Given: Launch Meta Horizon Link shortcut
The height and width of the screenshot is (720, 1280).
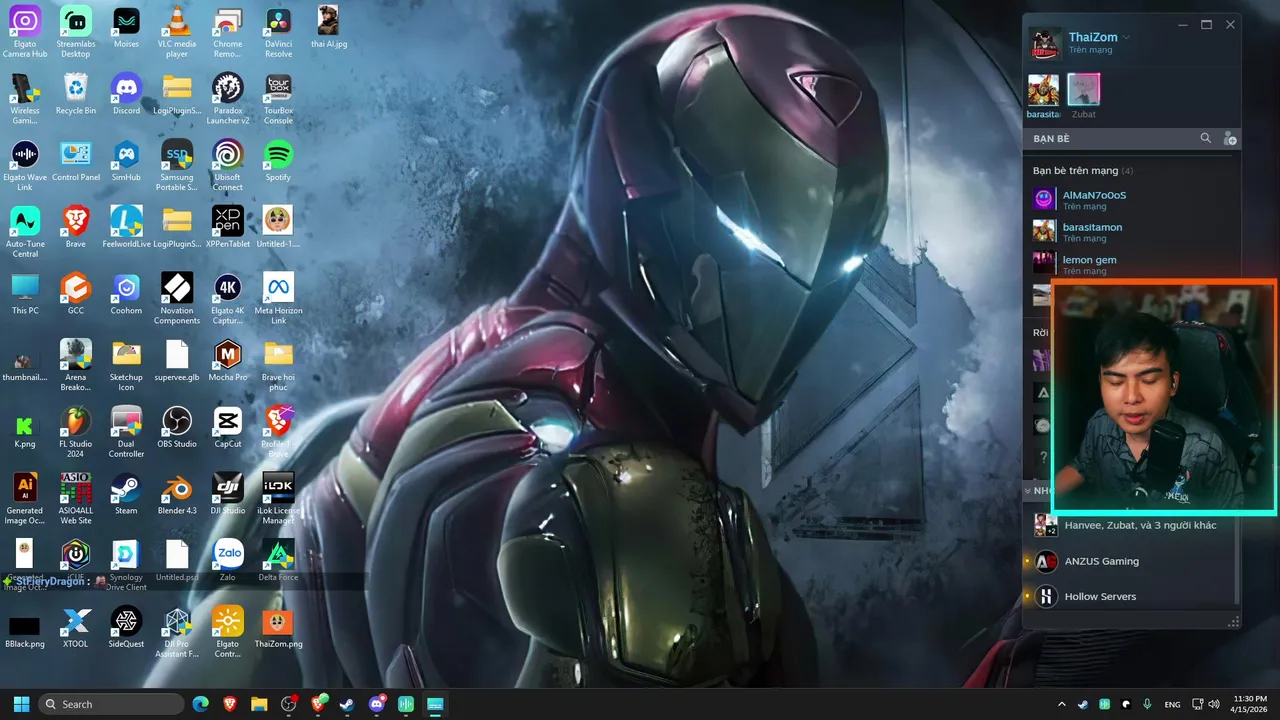Looking at the screenshot, I should pos(278,298).
